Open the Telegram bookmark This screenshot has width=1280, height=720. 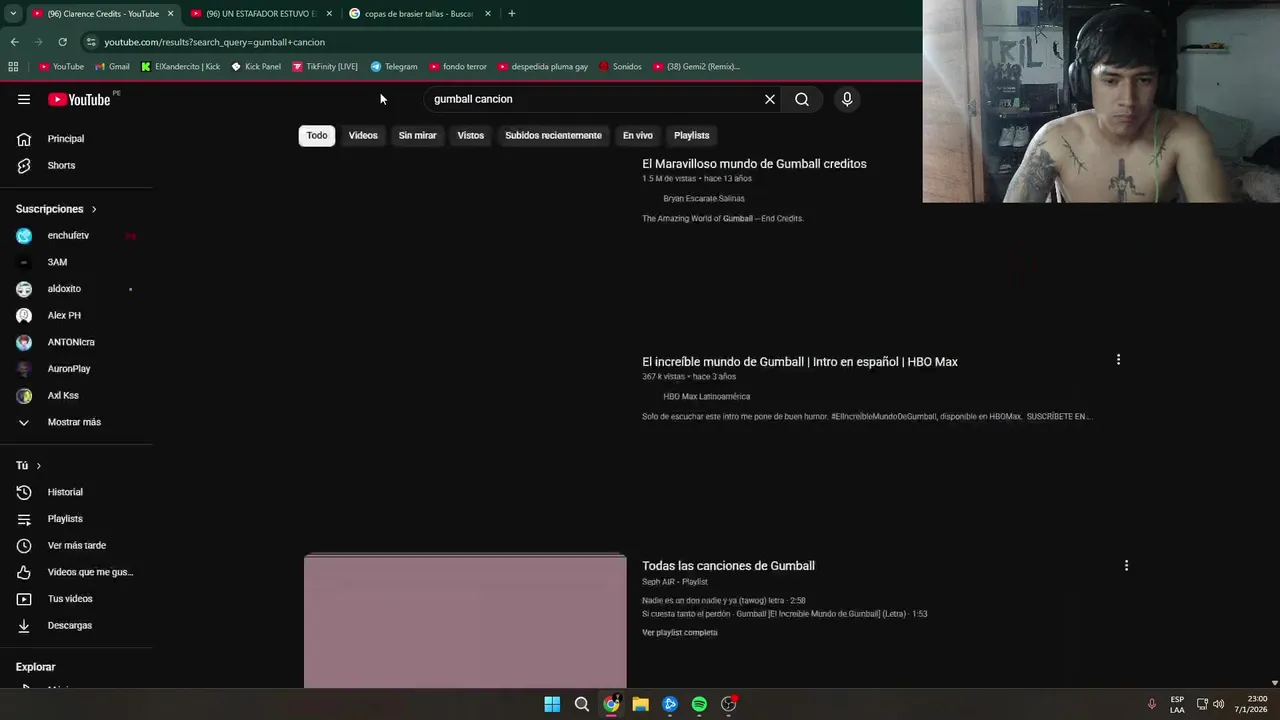(394, 67)
